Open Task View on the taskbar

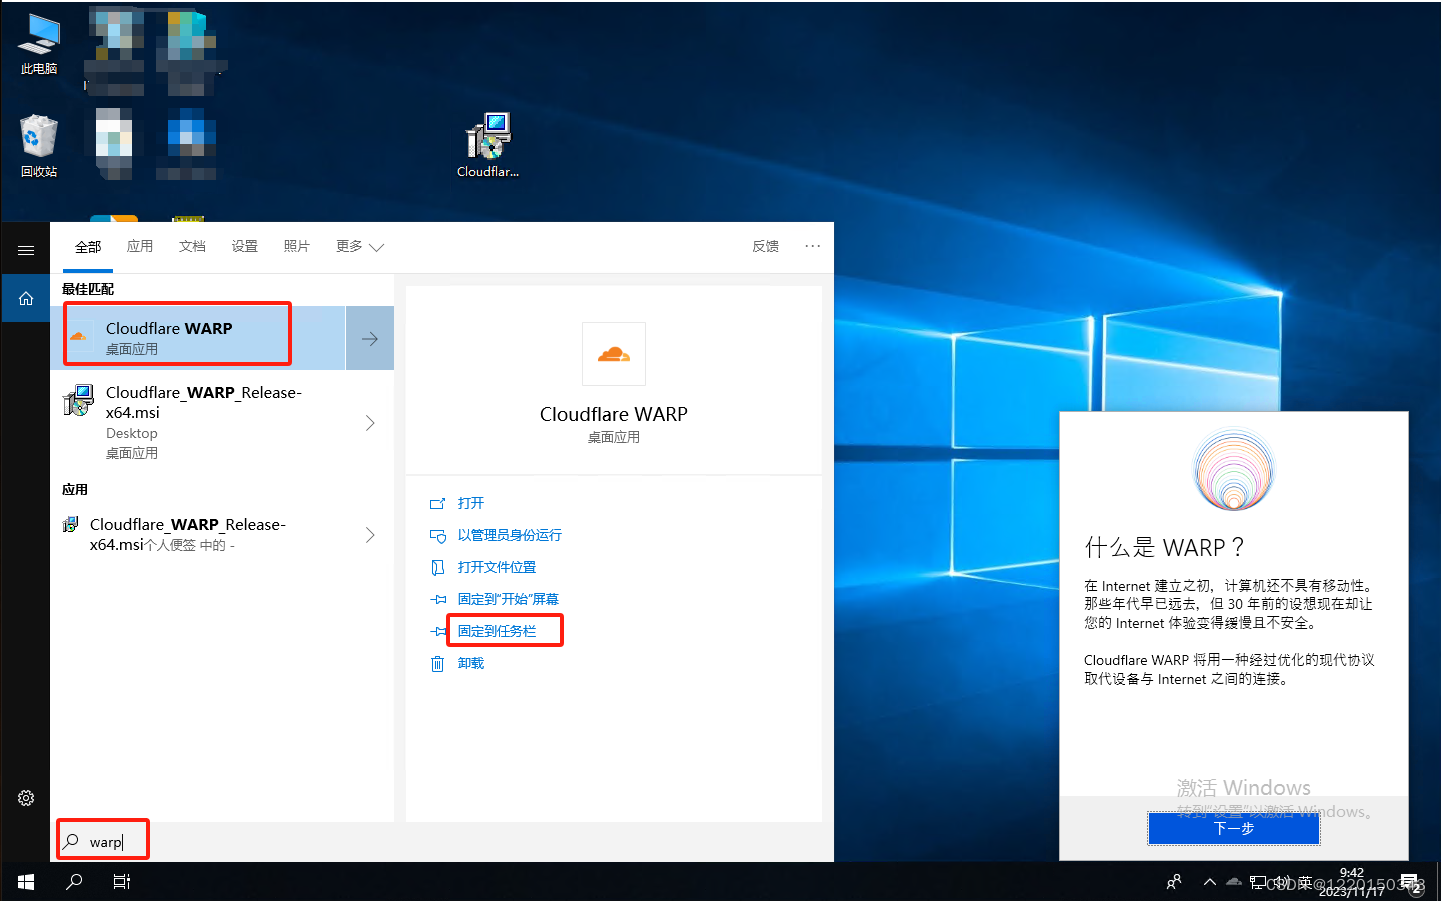point(122,882)
